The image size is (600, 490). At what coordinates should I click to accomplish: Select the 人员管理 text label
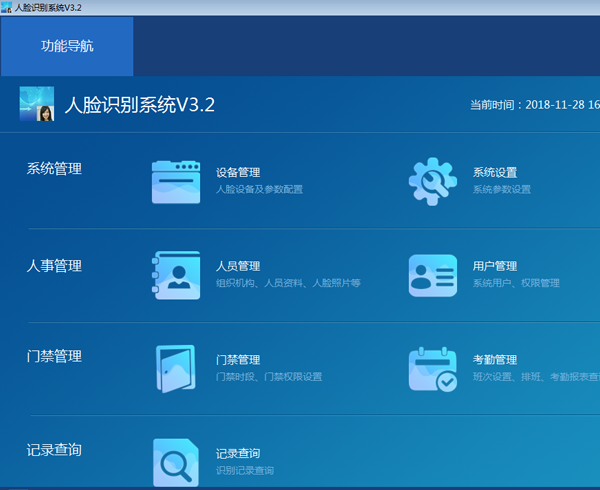click(238, 267)
